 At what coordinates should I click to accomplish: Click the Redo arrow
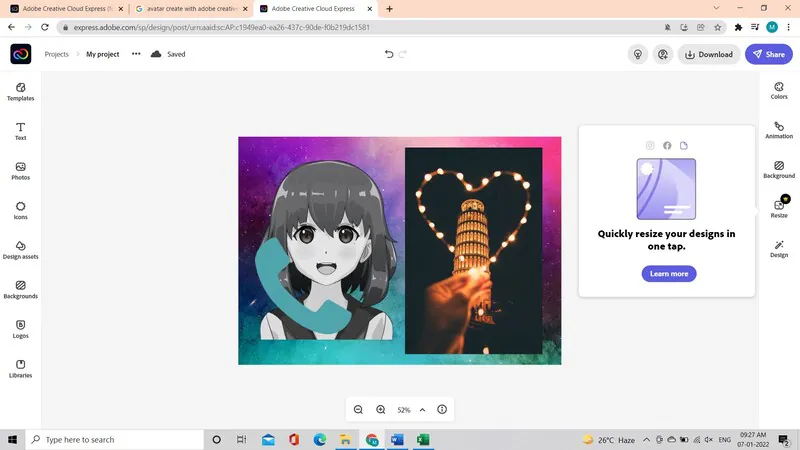tap(403, 54)
